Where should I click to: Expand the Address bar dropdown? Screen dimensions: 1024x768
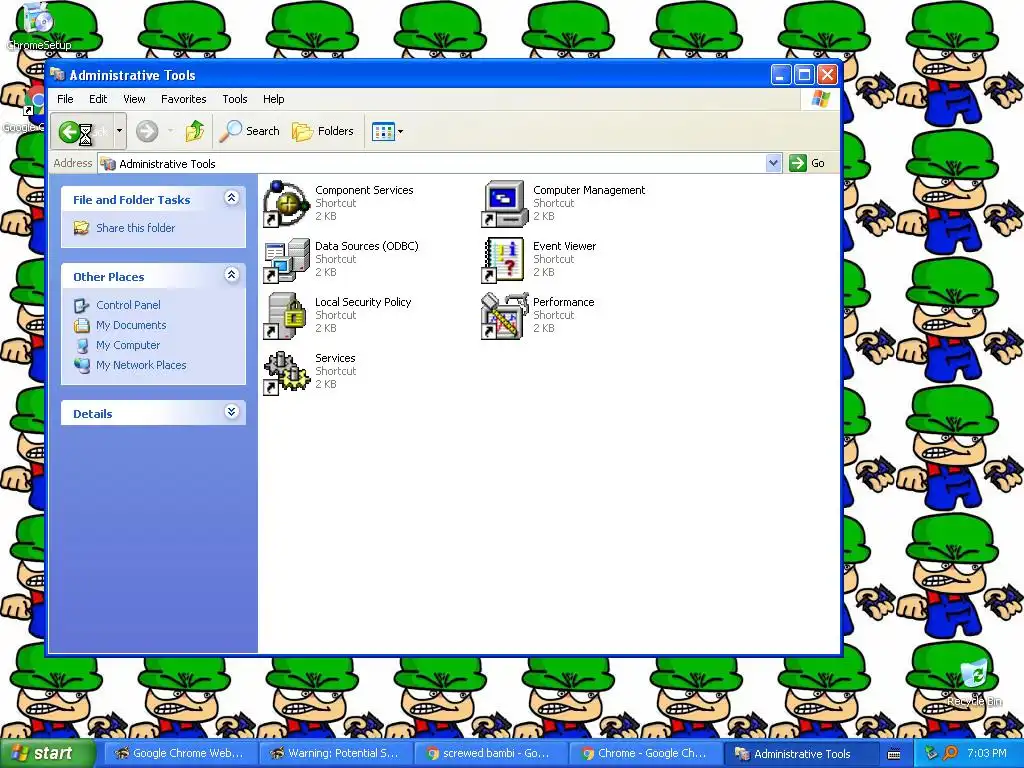(x=773, y=163)
